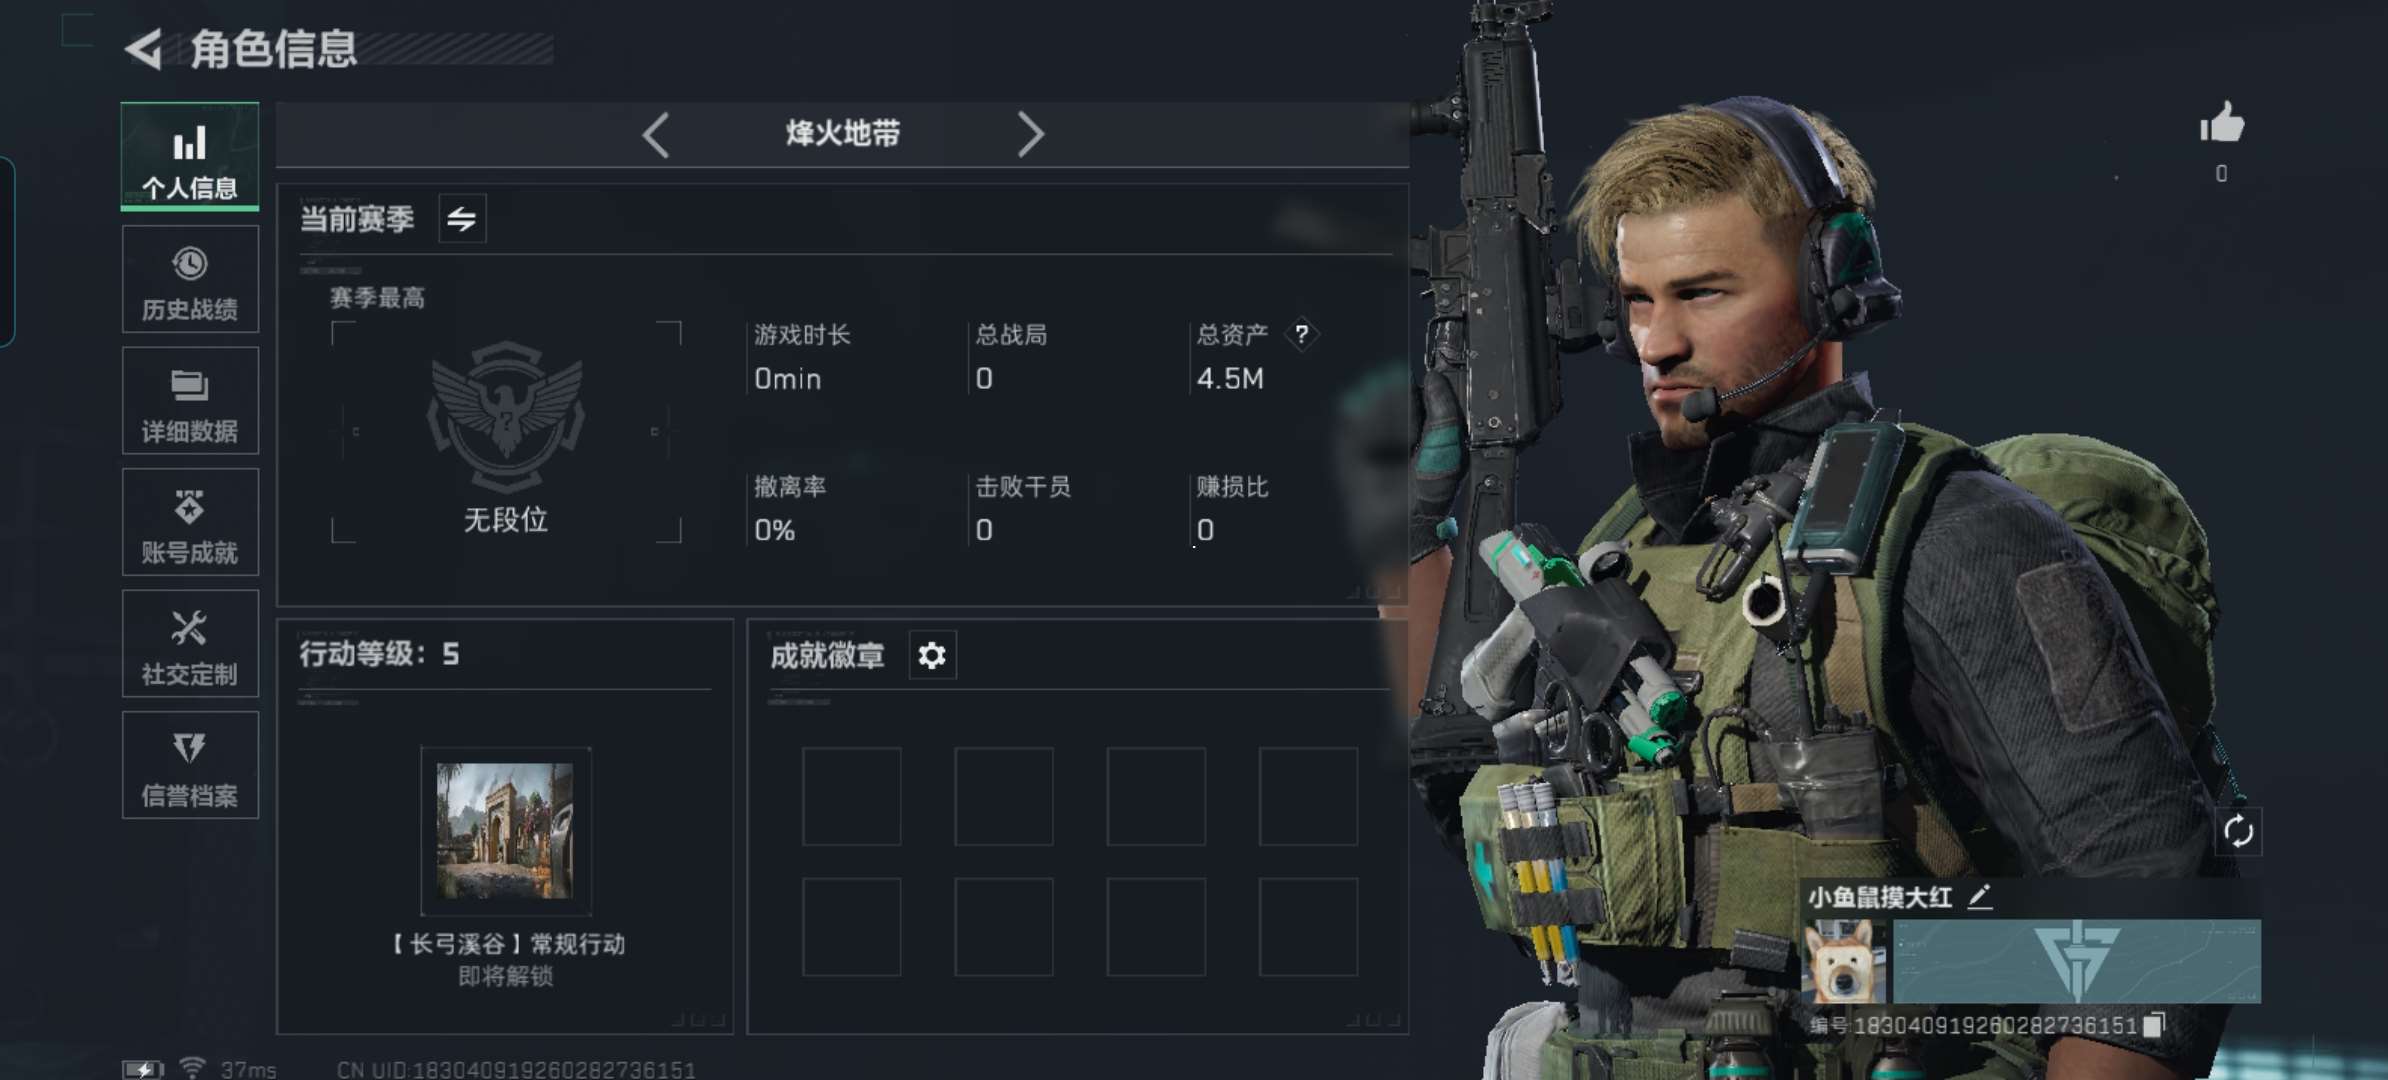The height and width of the screenshot is (1080, 2388).
Task: Select the 长弓溪谷 operation thumbnail
Action: [505, 831]
